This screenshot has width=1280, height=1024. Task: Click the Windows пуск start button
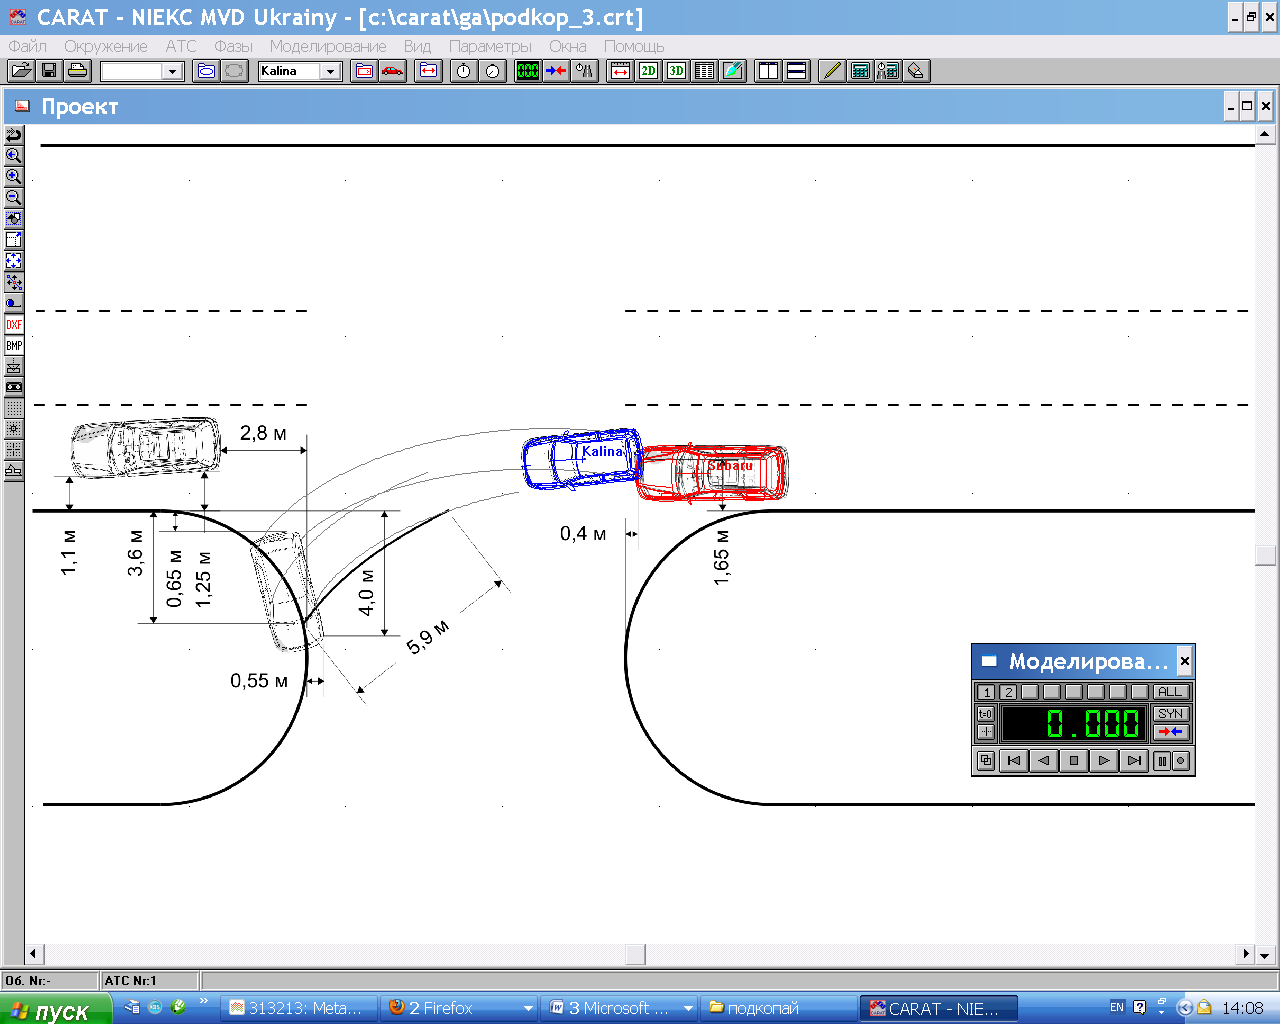click(55, 1009)
